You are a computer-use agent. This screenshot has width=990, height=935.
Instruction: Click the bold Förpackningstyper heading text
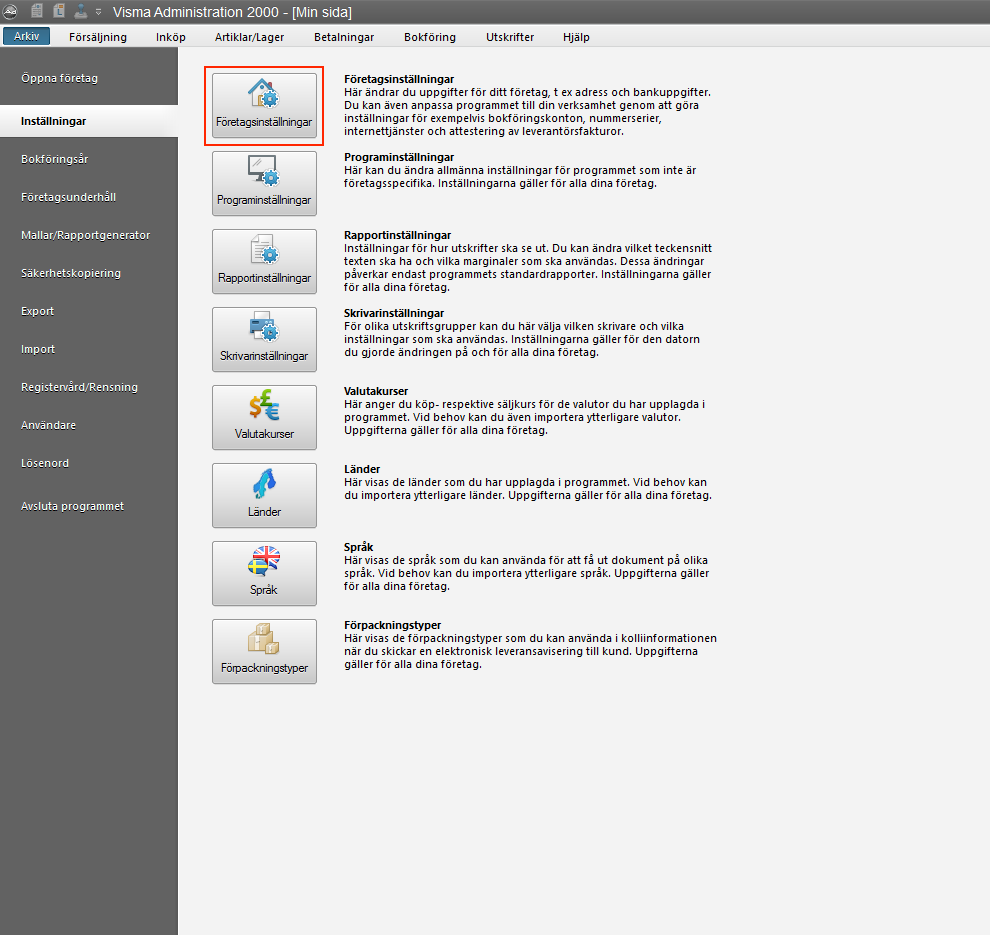[x=393, y=625]
